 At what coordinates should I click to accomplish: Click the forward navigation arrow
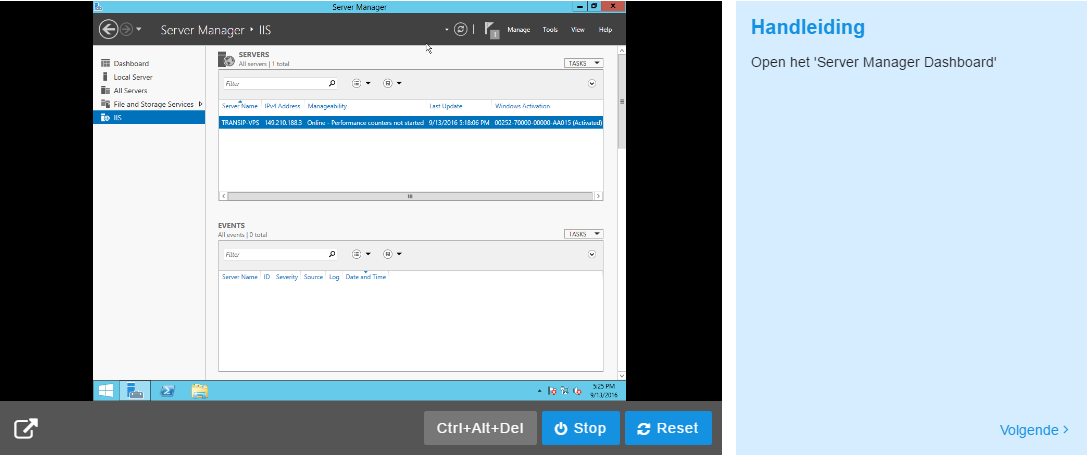click(126, 29)
